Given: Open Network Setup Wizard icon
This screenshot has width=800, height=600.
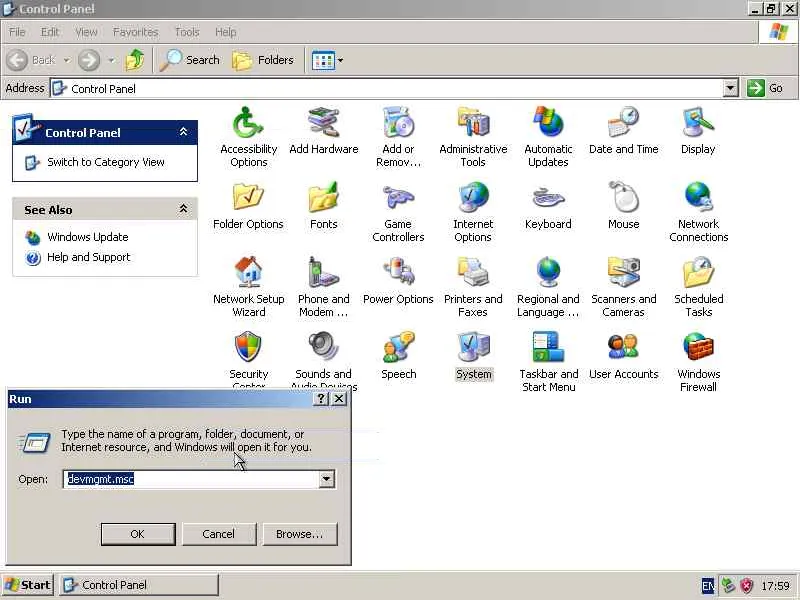Looking at the screenshot, I should (x=248, y=273).
